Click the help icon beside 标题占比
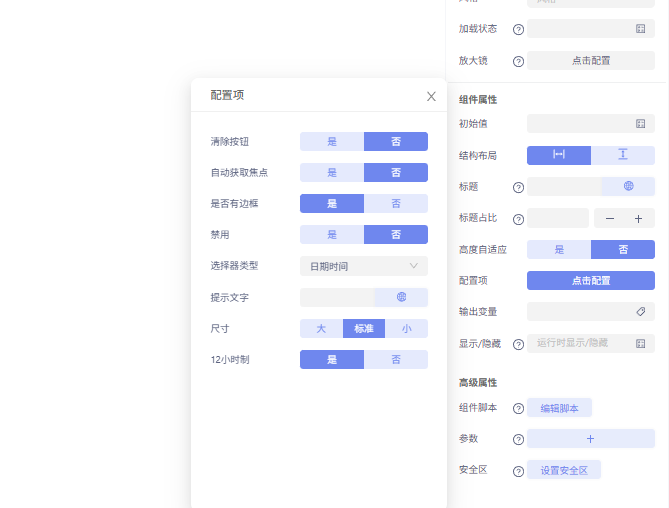The width and height of the screenshot is (669, 508). point(518,219)
